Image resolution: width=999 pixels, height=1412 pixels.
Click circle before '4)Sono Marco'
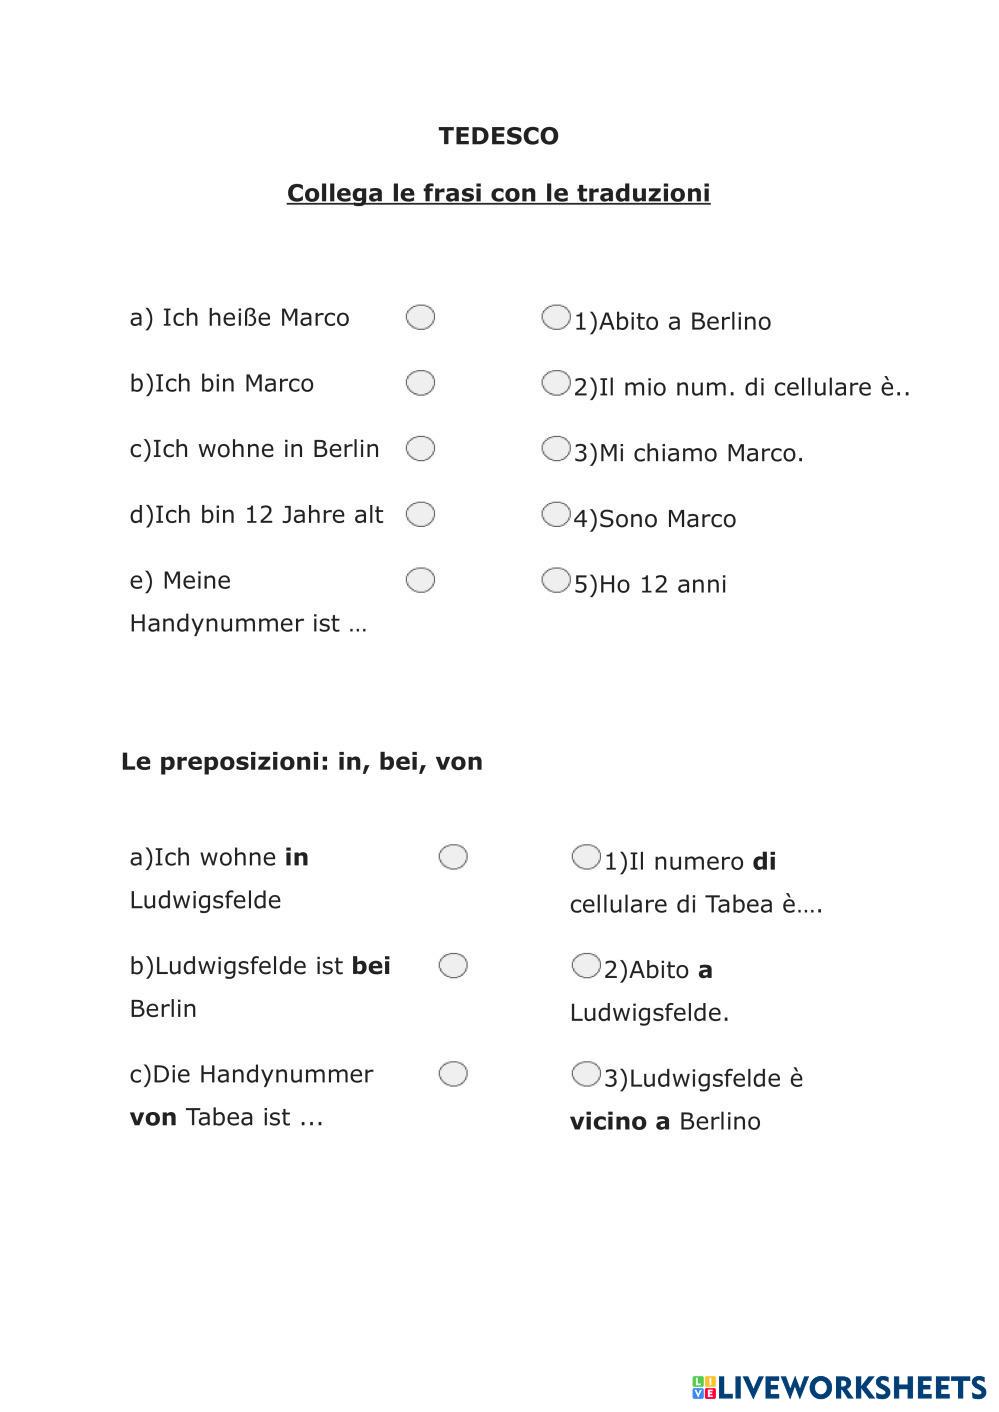click(x=555, y=514)
